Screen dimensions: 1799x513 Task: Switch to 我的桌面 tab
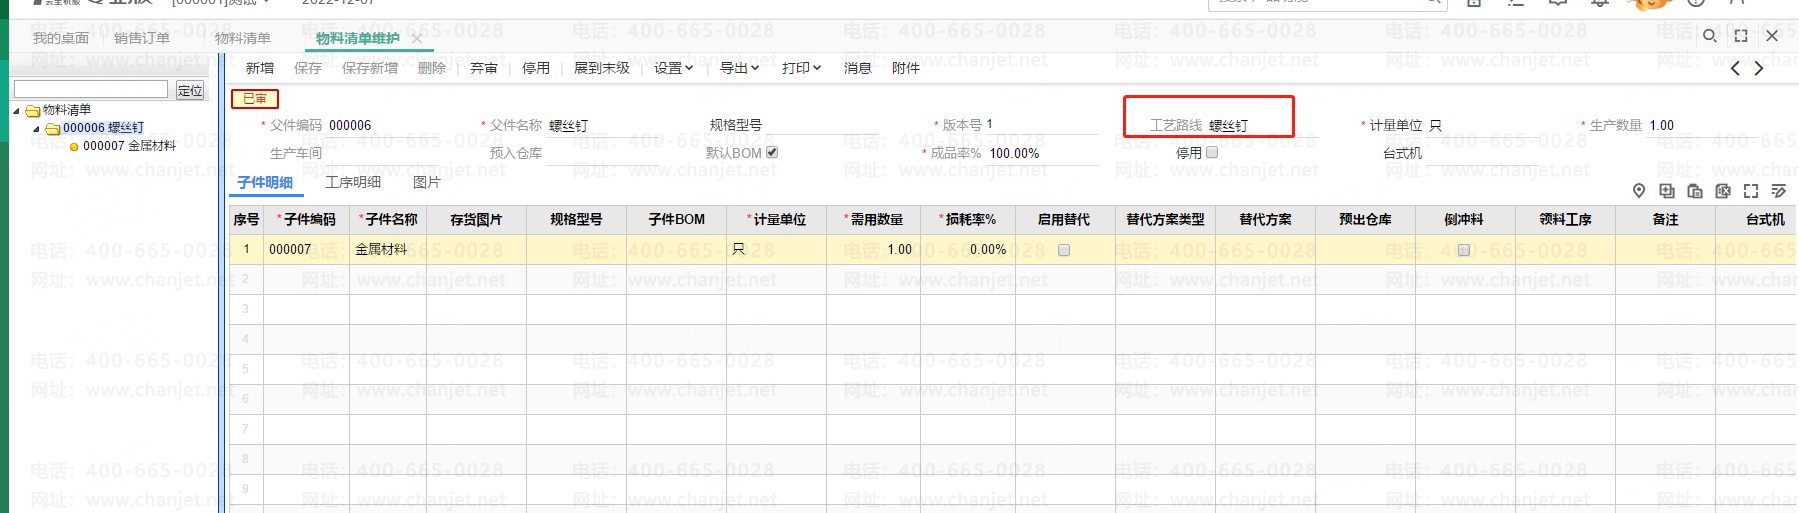60,38
